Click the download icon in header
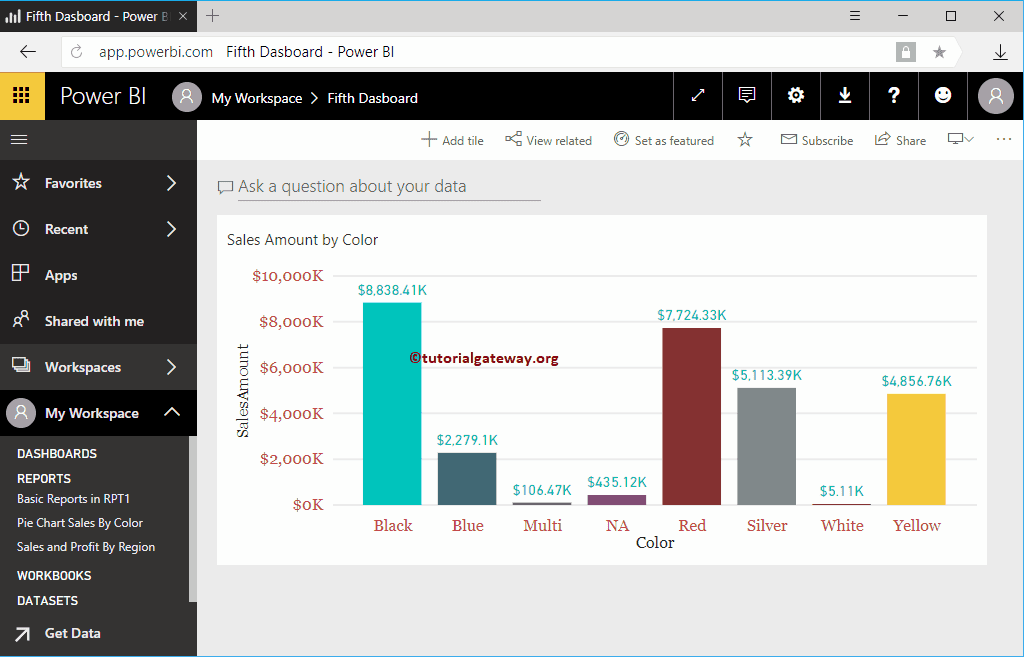1024x657 pixels. pyautogui.click(x=845, y=96)
